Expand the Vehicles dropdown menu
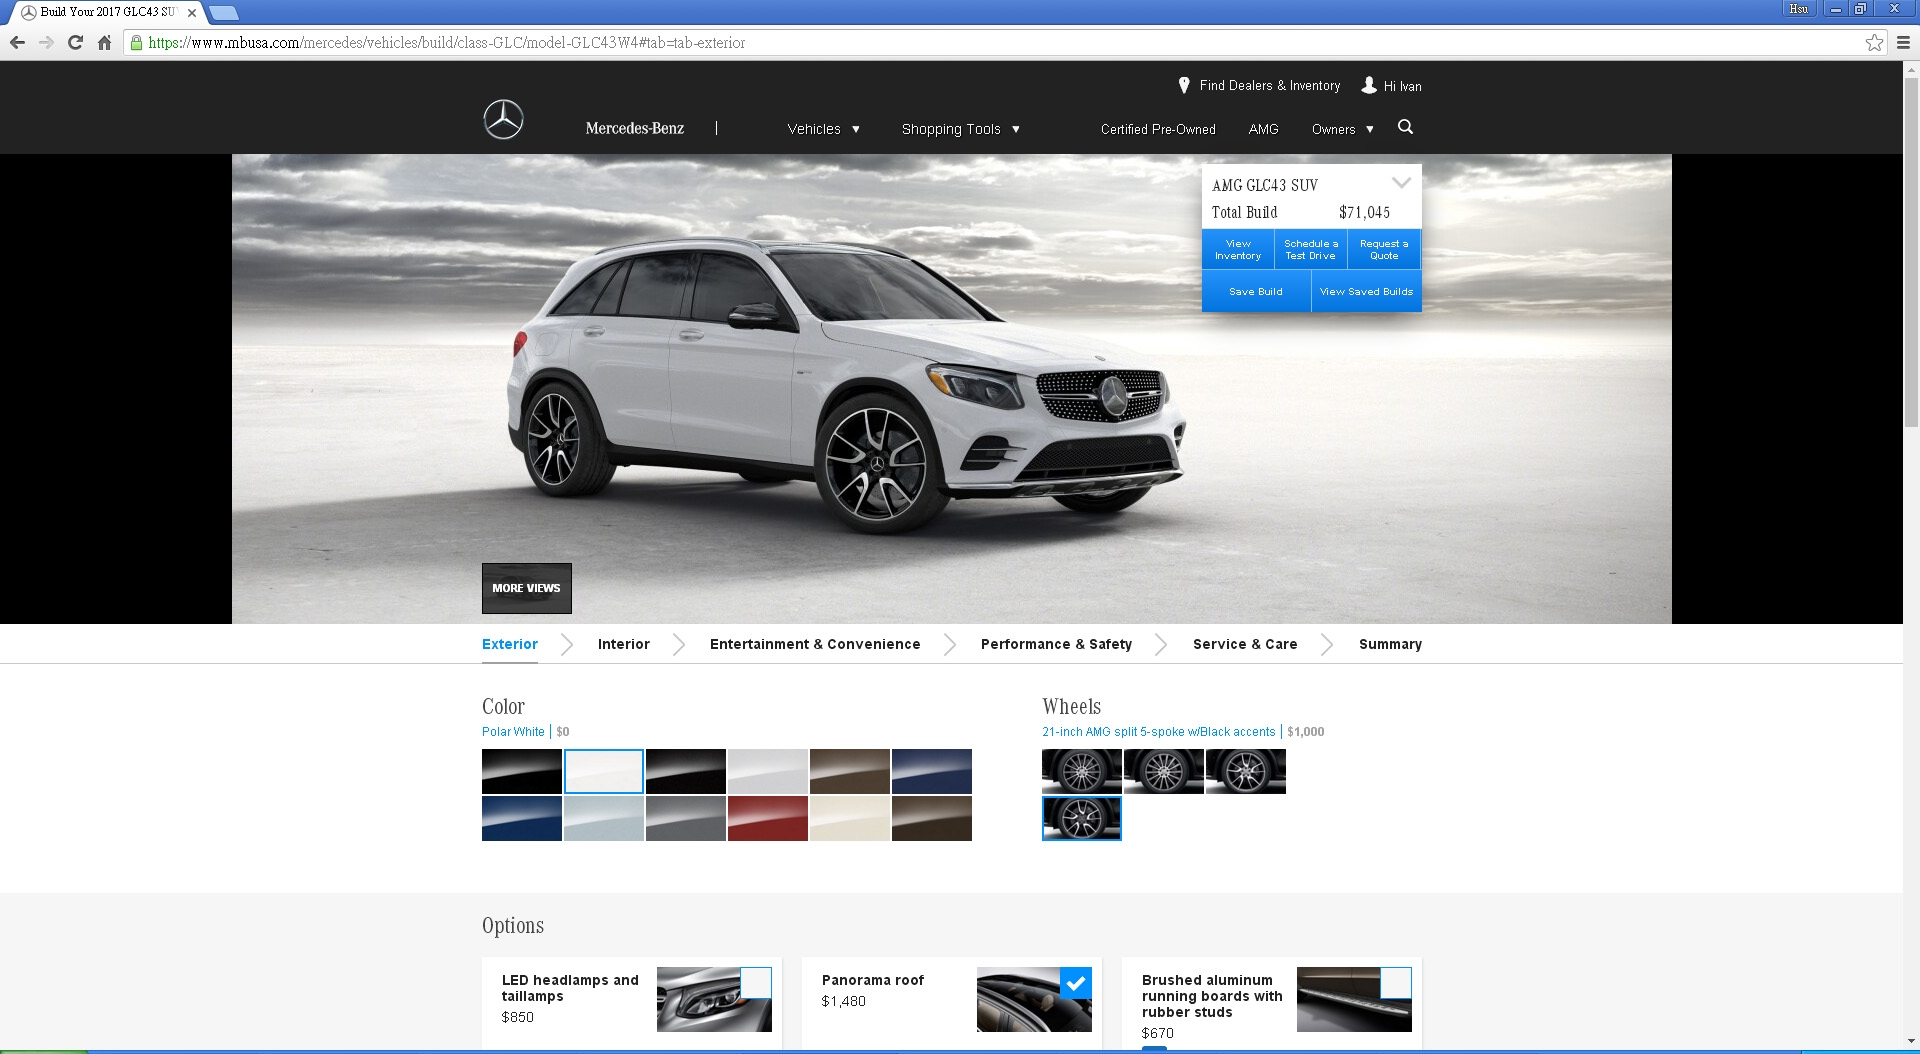 [823, 129]
